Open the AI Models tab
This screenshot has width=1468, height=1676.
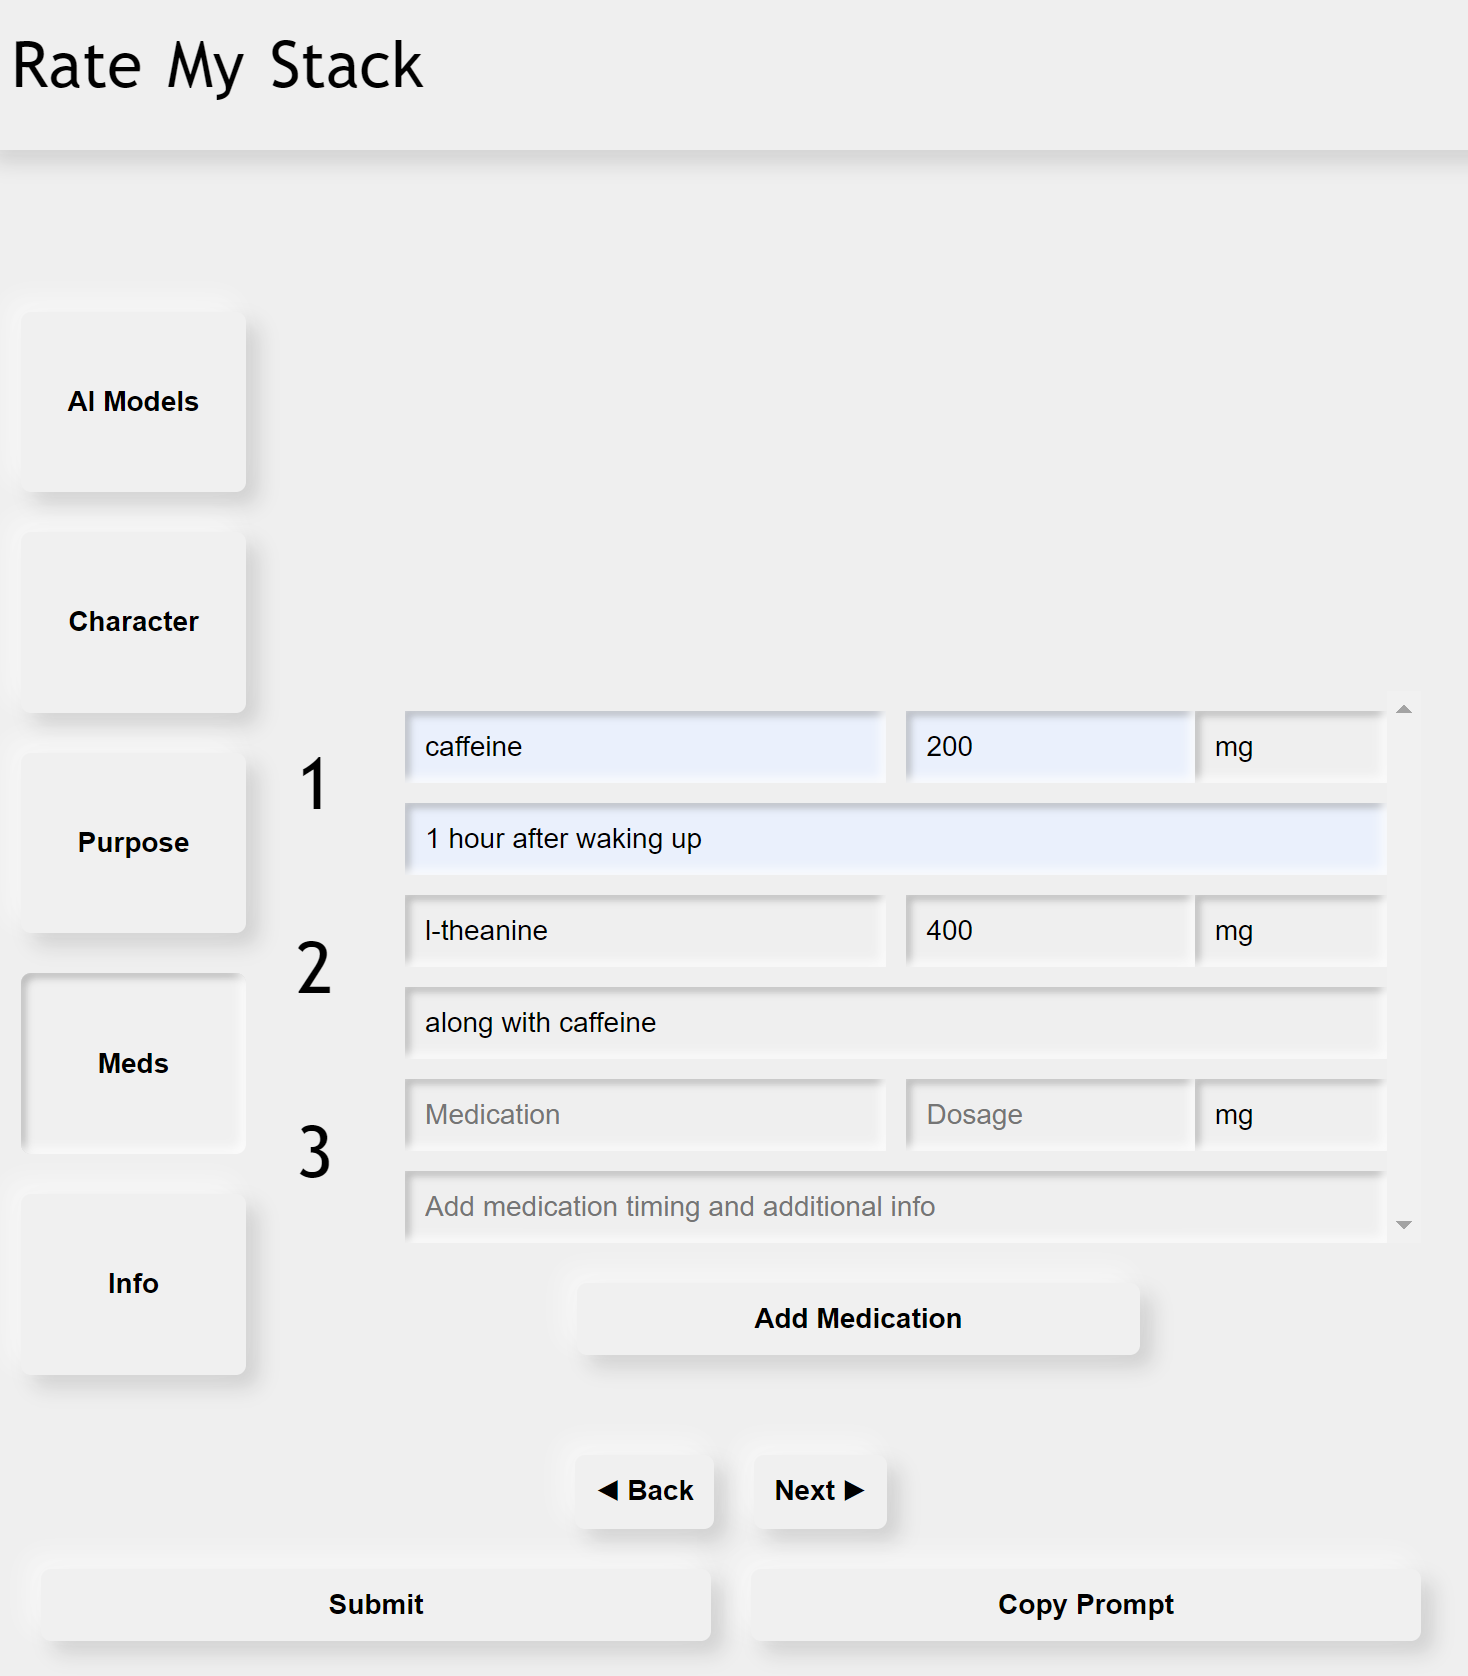(x=133, y=402)
